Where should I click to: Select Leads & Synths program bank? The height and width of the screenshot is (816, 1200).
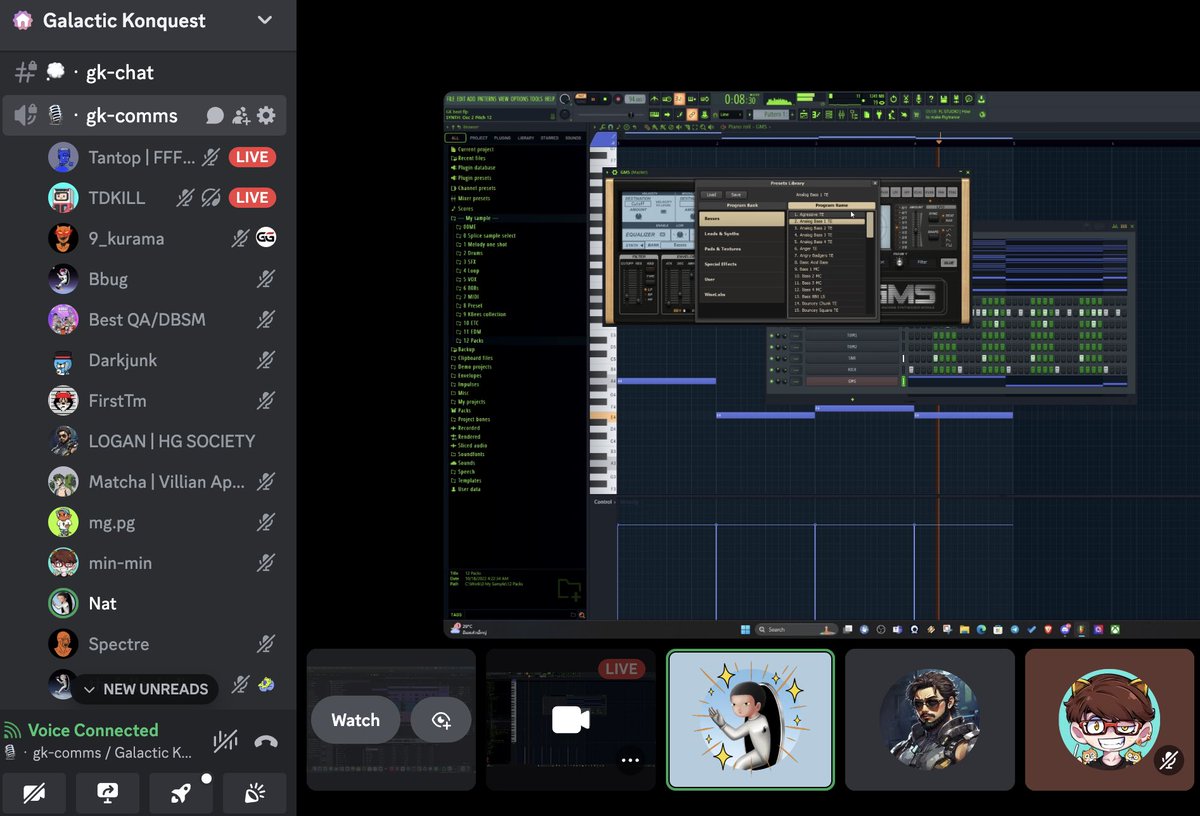[x=742, y=234]
